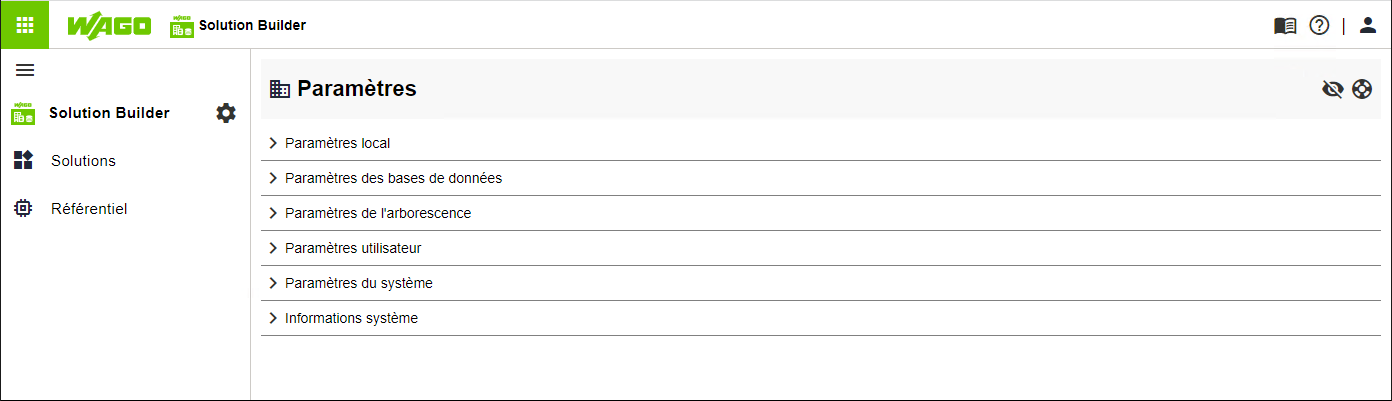This screenshot has width=1392, height=401.
Task: Open the user account icon
Action: [x=1368, y=26]
